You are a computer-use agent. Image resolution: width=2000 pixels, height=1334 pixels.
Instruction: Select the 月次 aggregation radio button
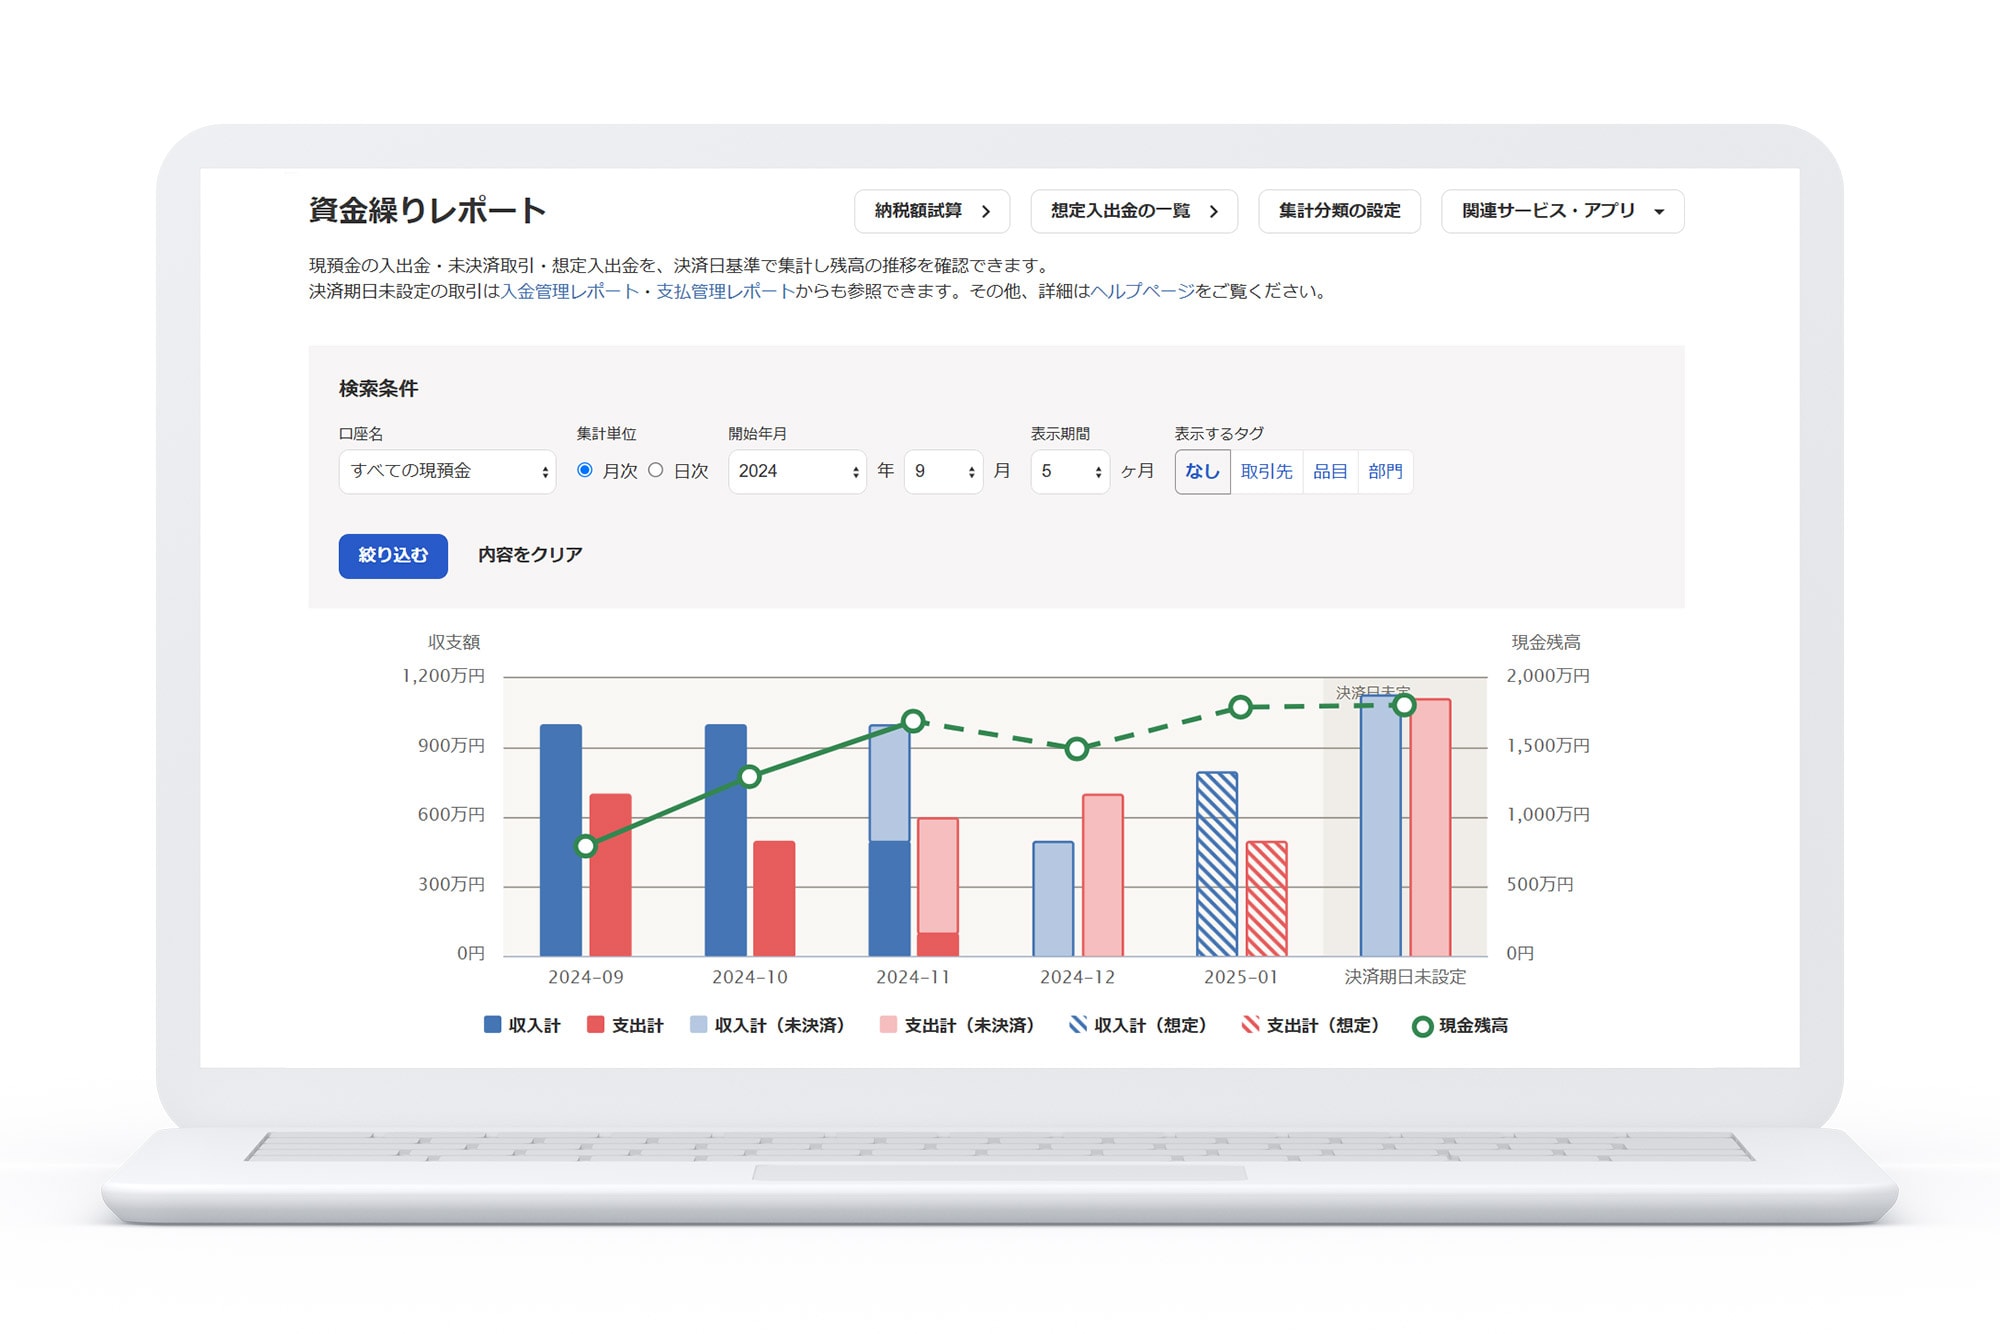coord(583,471)
